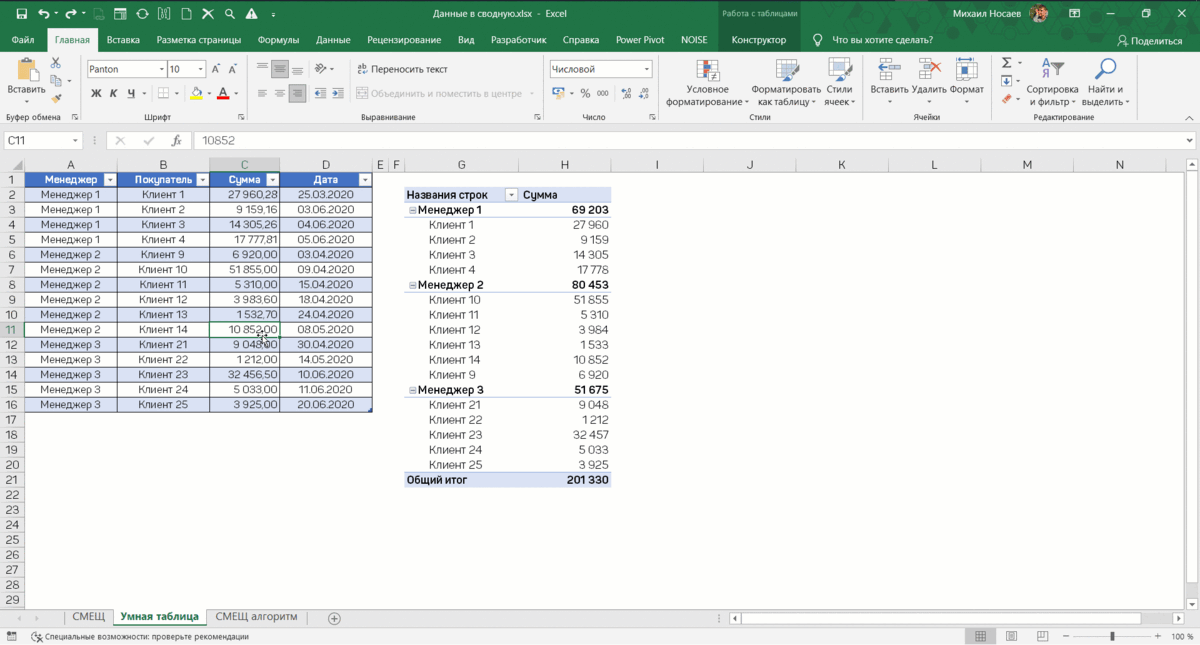The image size is (1200, 645).
Task: Toggle middle vertical alignment
Action: [x=280, y=69]
